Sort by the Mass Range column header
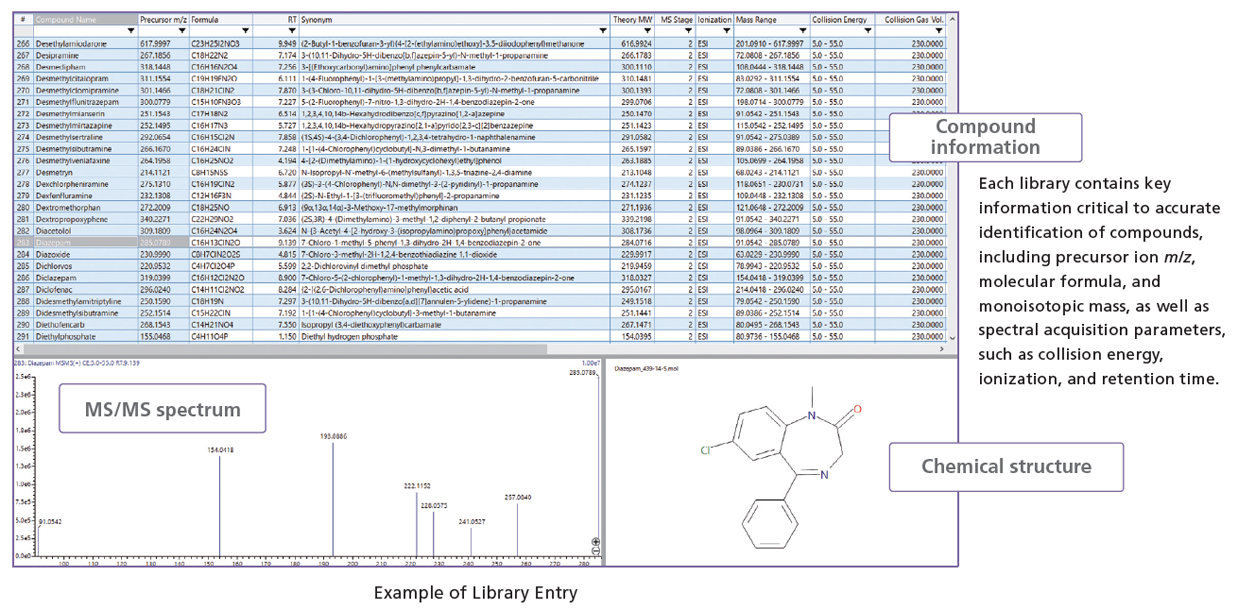Screen dimensions: 1238x610 [772, 19]
